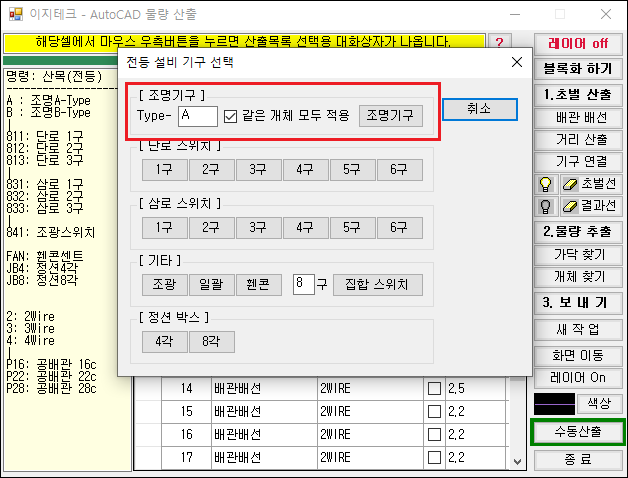Click the 휀콘 button
Screen dimensions: 628x478
pyautogui.click(x=259, y=285)
